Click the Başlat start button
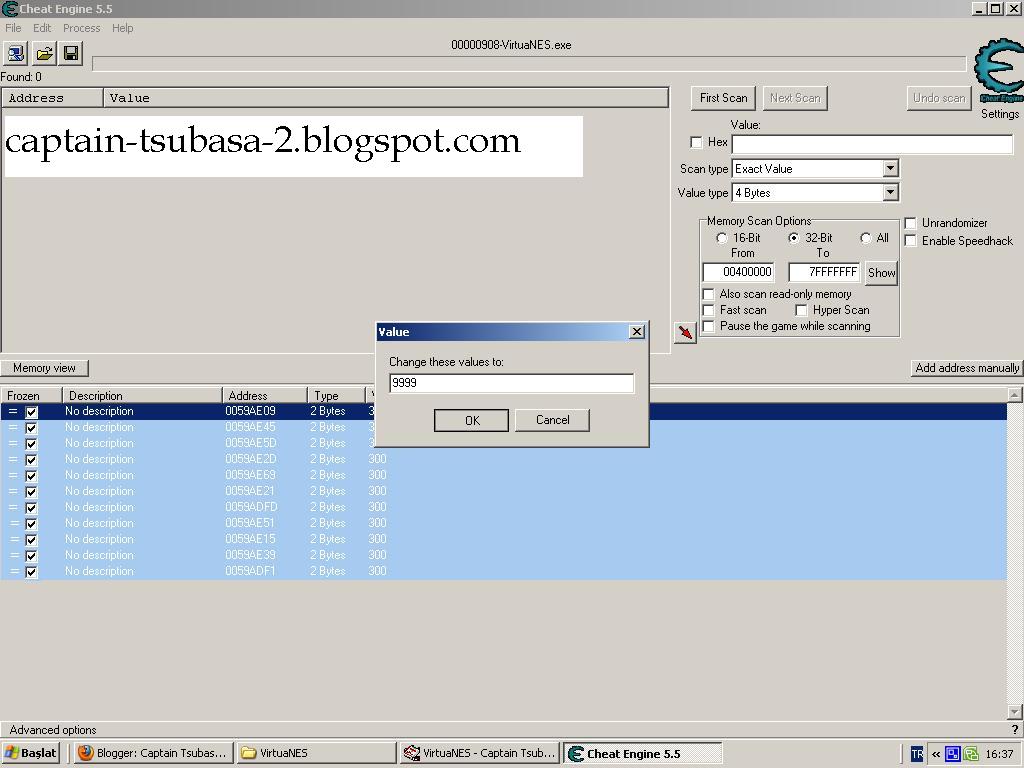Viewport: 1024px width, 768px height. (x=31, y=753)
